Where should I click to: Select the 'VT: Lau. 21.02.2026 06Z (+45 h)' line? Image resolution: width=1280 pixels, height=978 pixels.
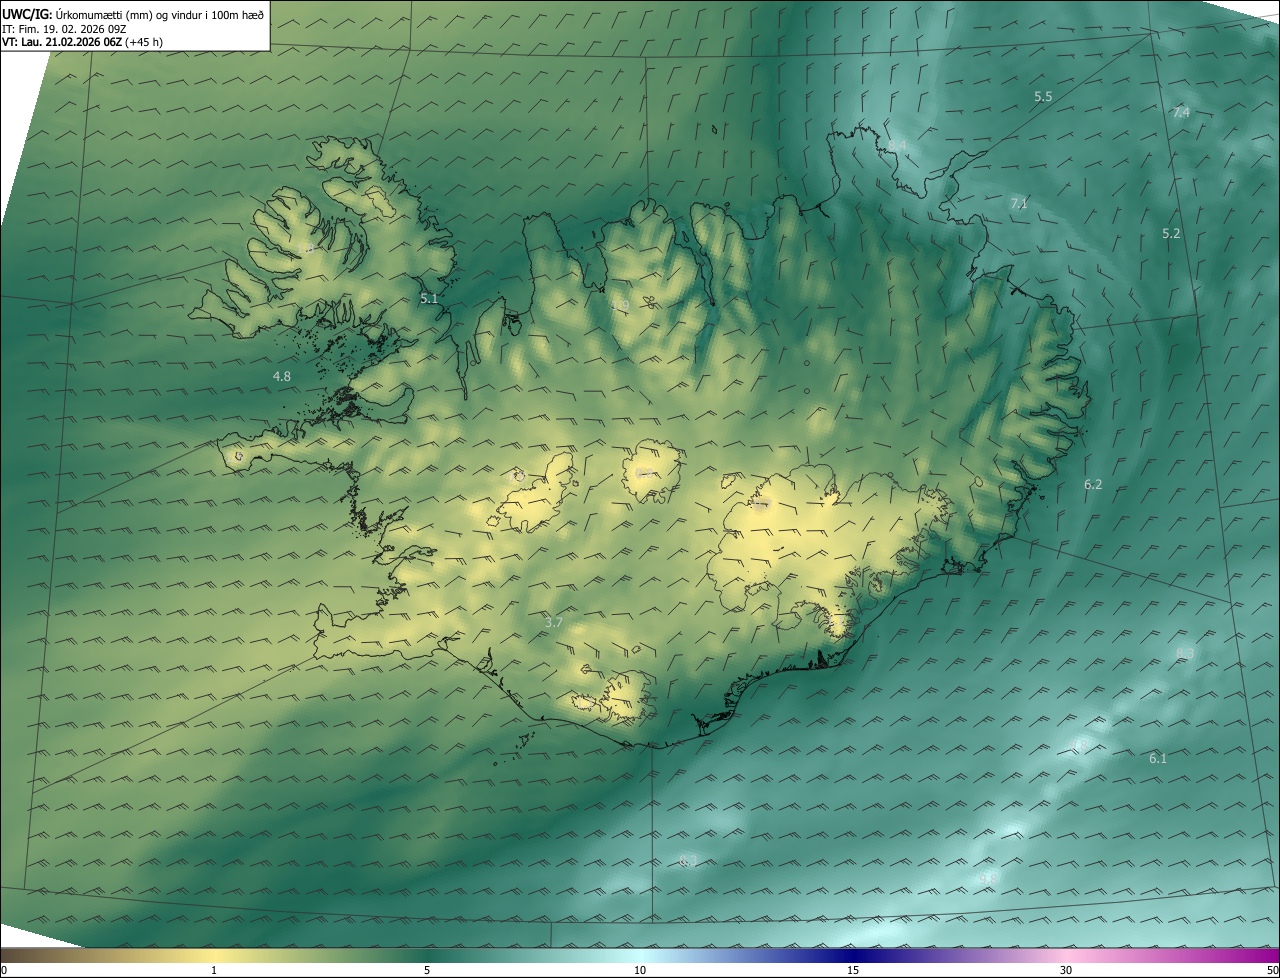pyautogui.click(x=82, y=42)
